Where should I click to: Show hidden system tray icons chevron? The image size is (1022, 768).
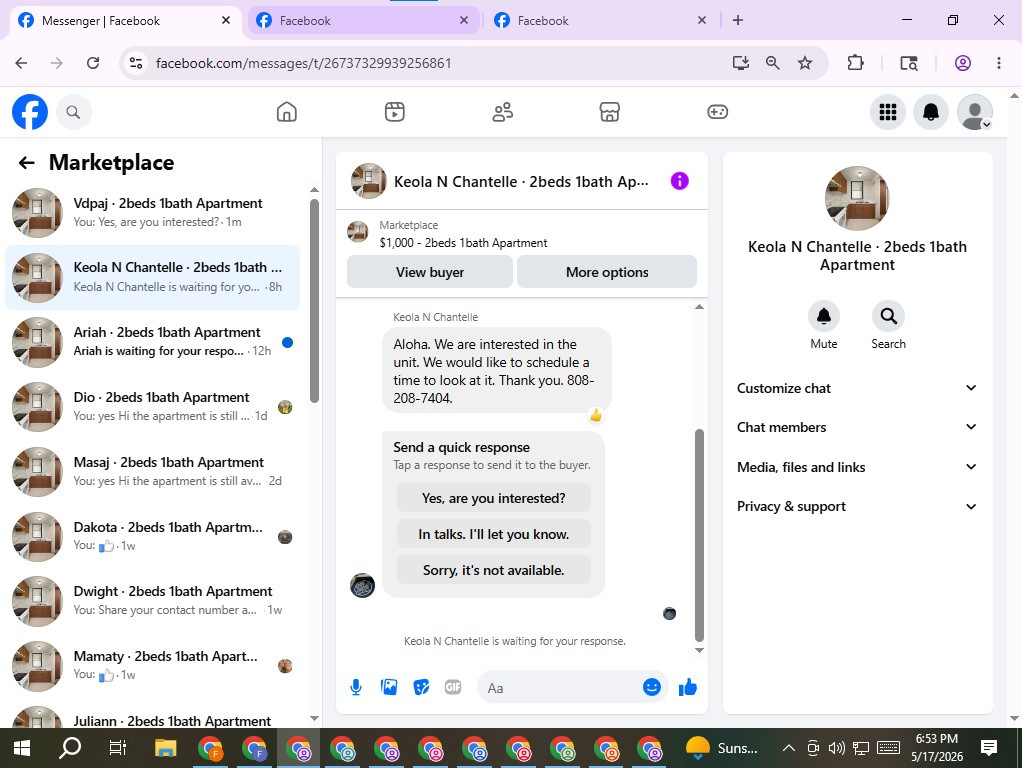788,748
